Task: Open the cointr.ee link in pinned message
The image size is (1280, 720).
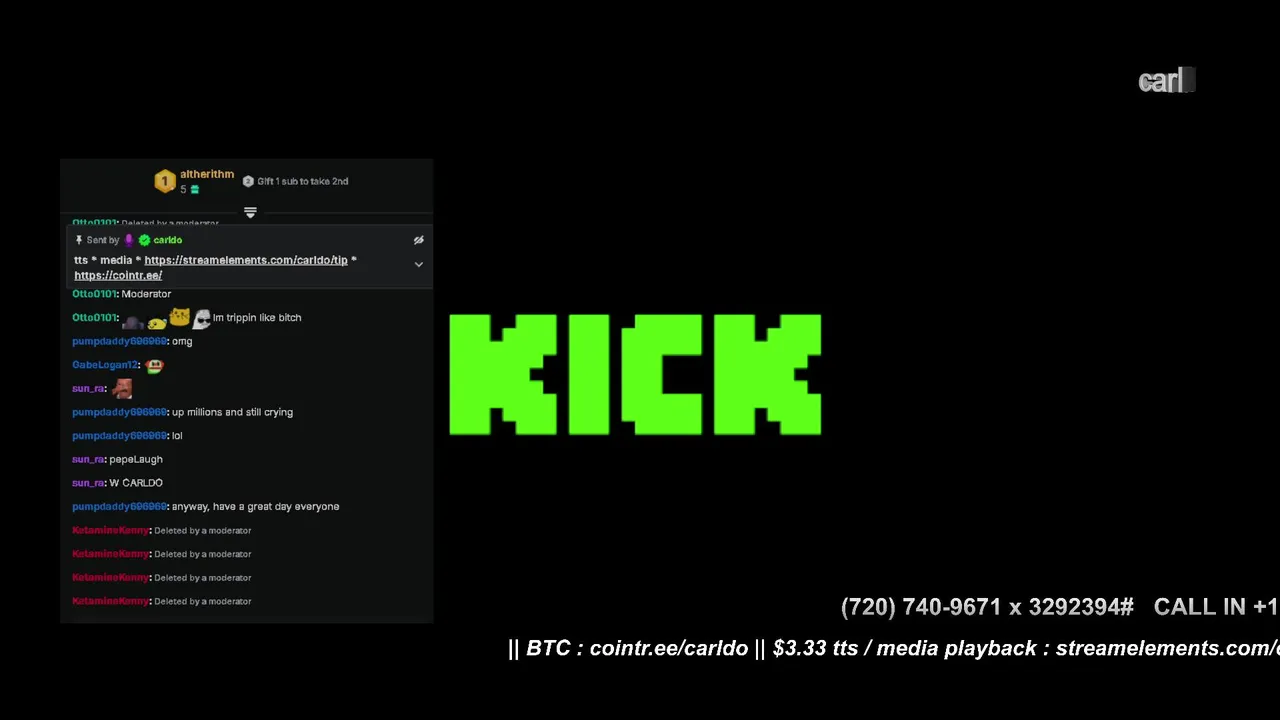Action: 118,275
